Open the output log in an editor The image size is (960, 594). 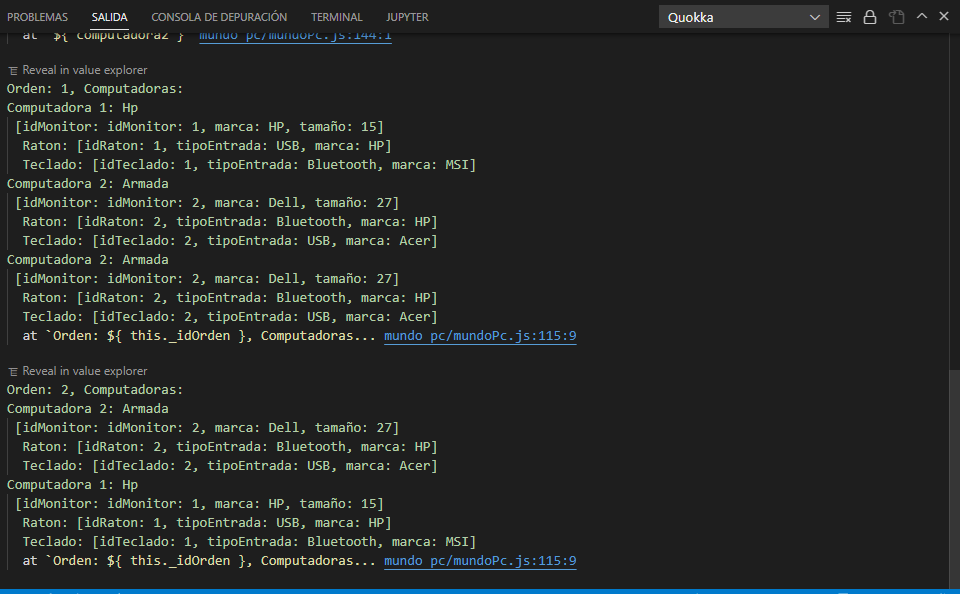(x=897, y=16)
